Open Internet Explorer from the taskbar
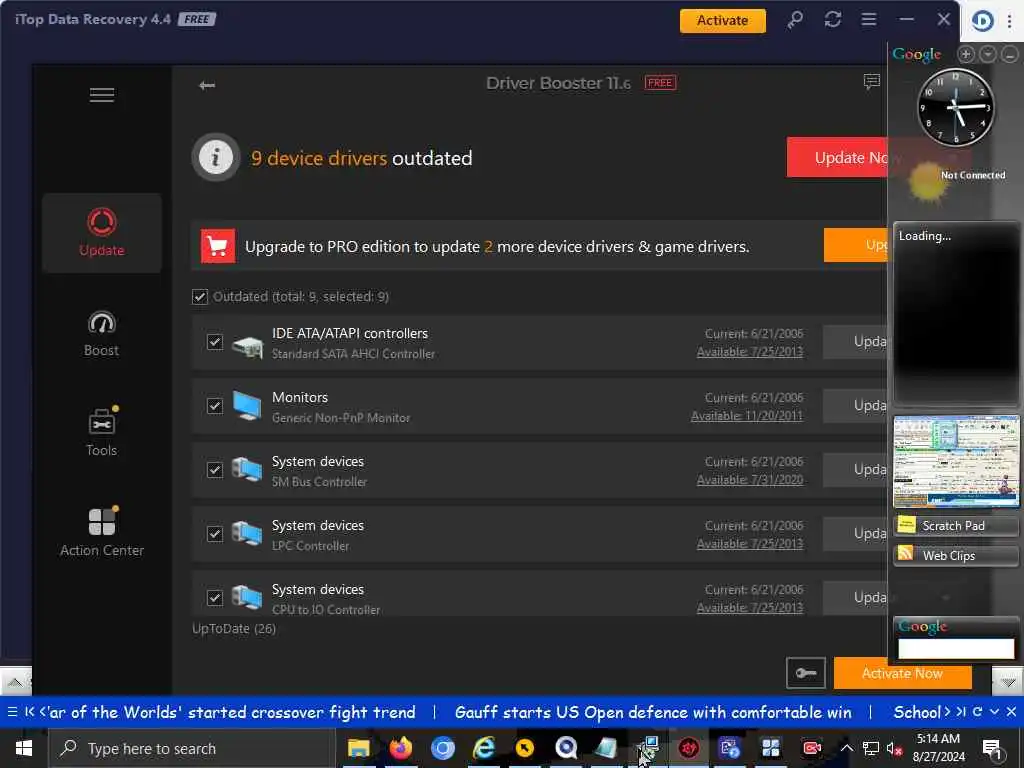 484,748
